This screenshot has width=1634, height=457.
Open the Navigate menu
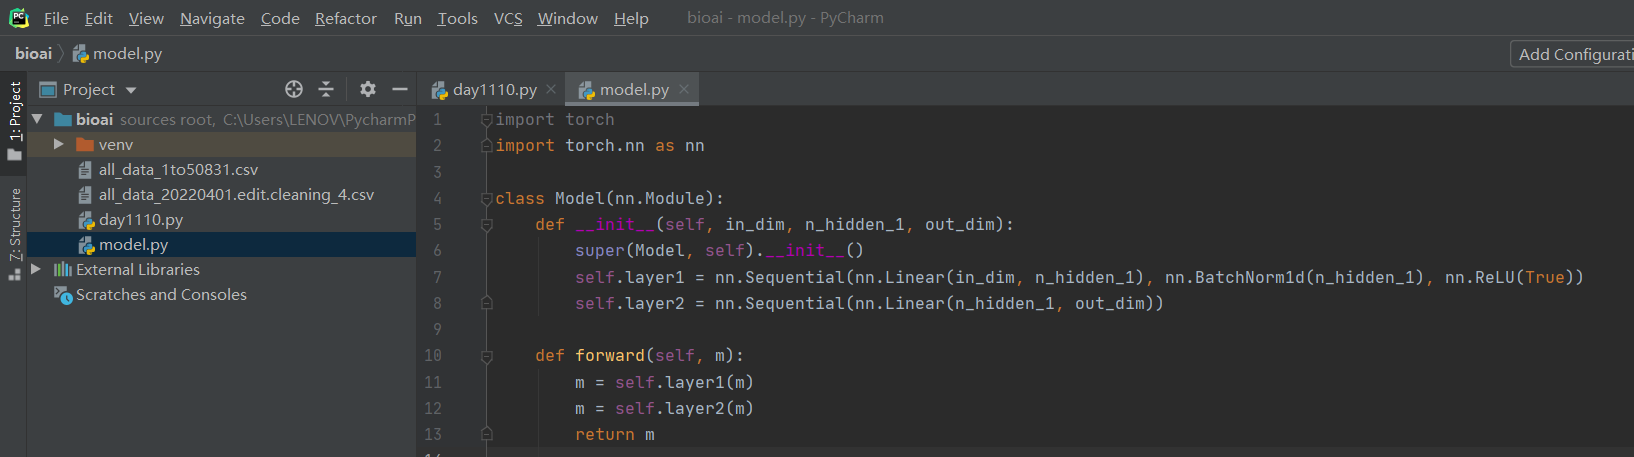[x=212, y=18]
